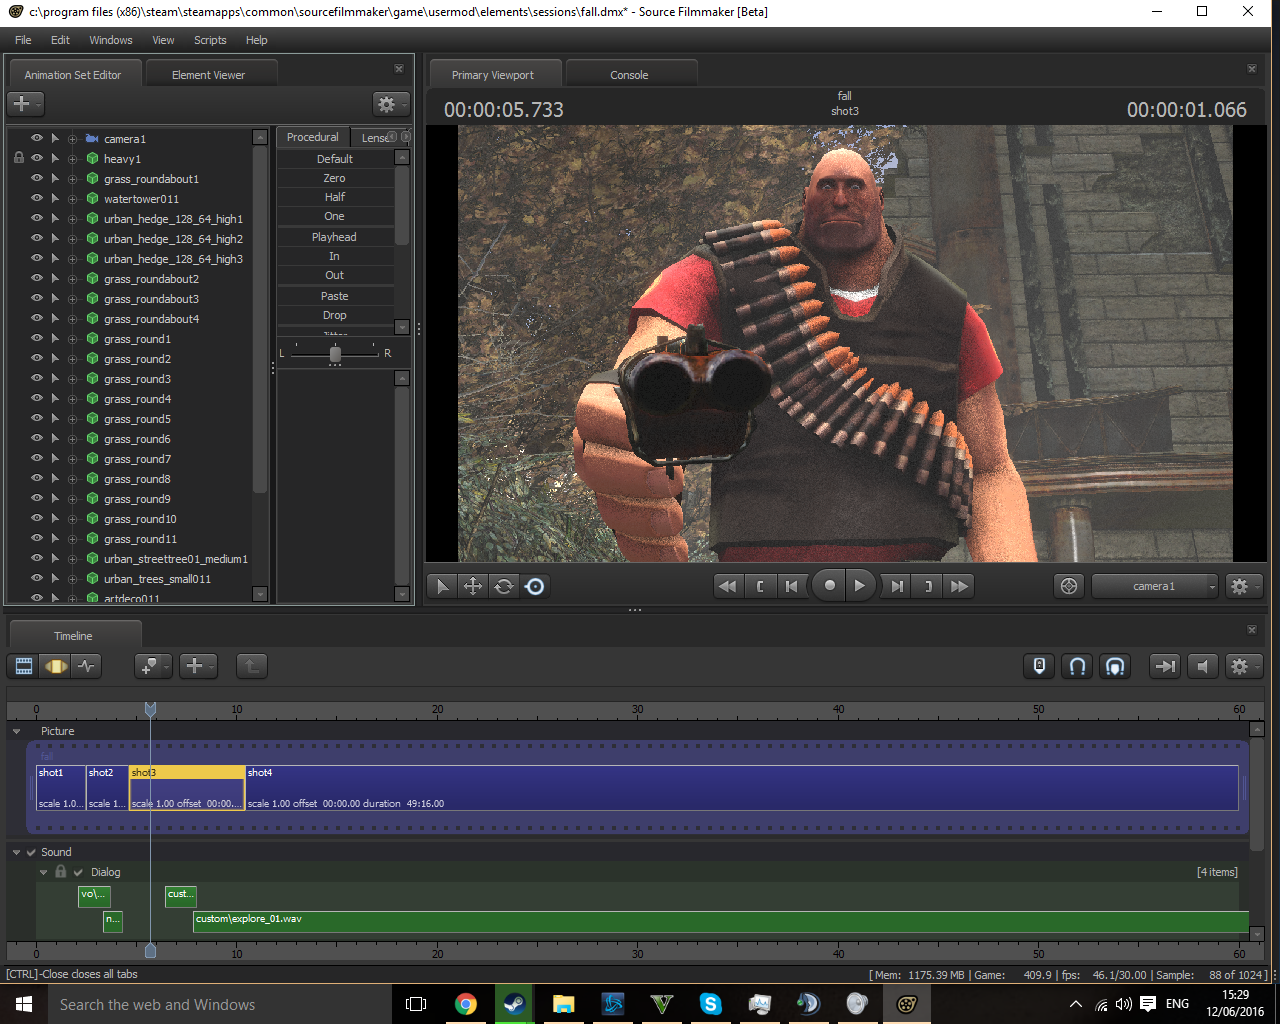This screenshot has width=1280, height=1024.
Task: Open the Graph Editor icon
Action: (x=87, y=666)
